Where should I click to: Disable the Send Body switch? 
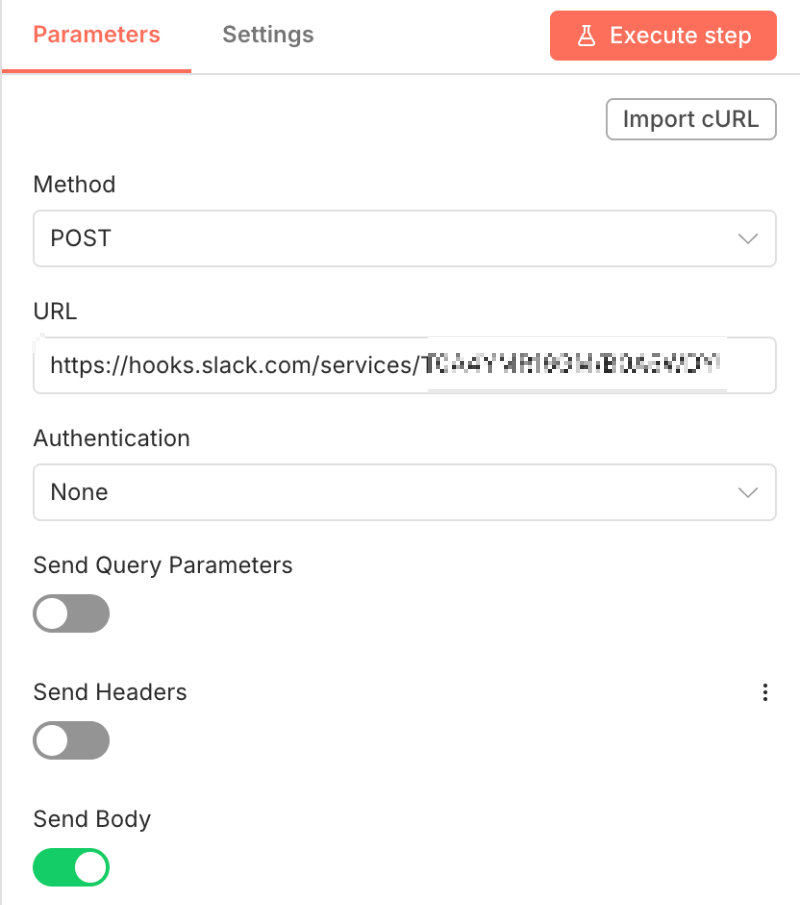[x=71, y=867]
